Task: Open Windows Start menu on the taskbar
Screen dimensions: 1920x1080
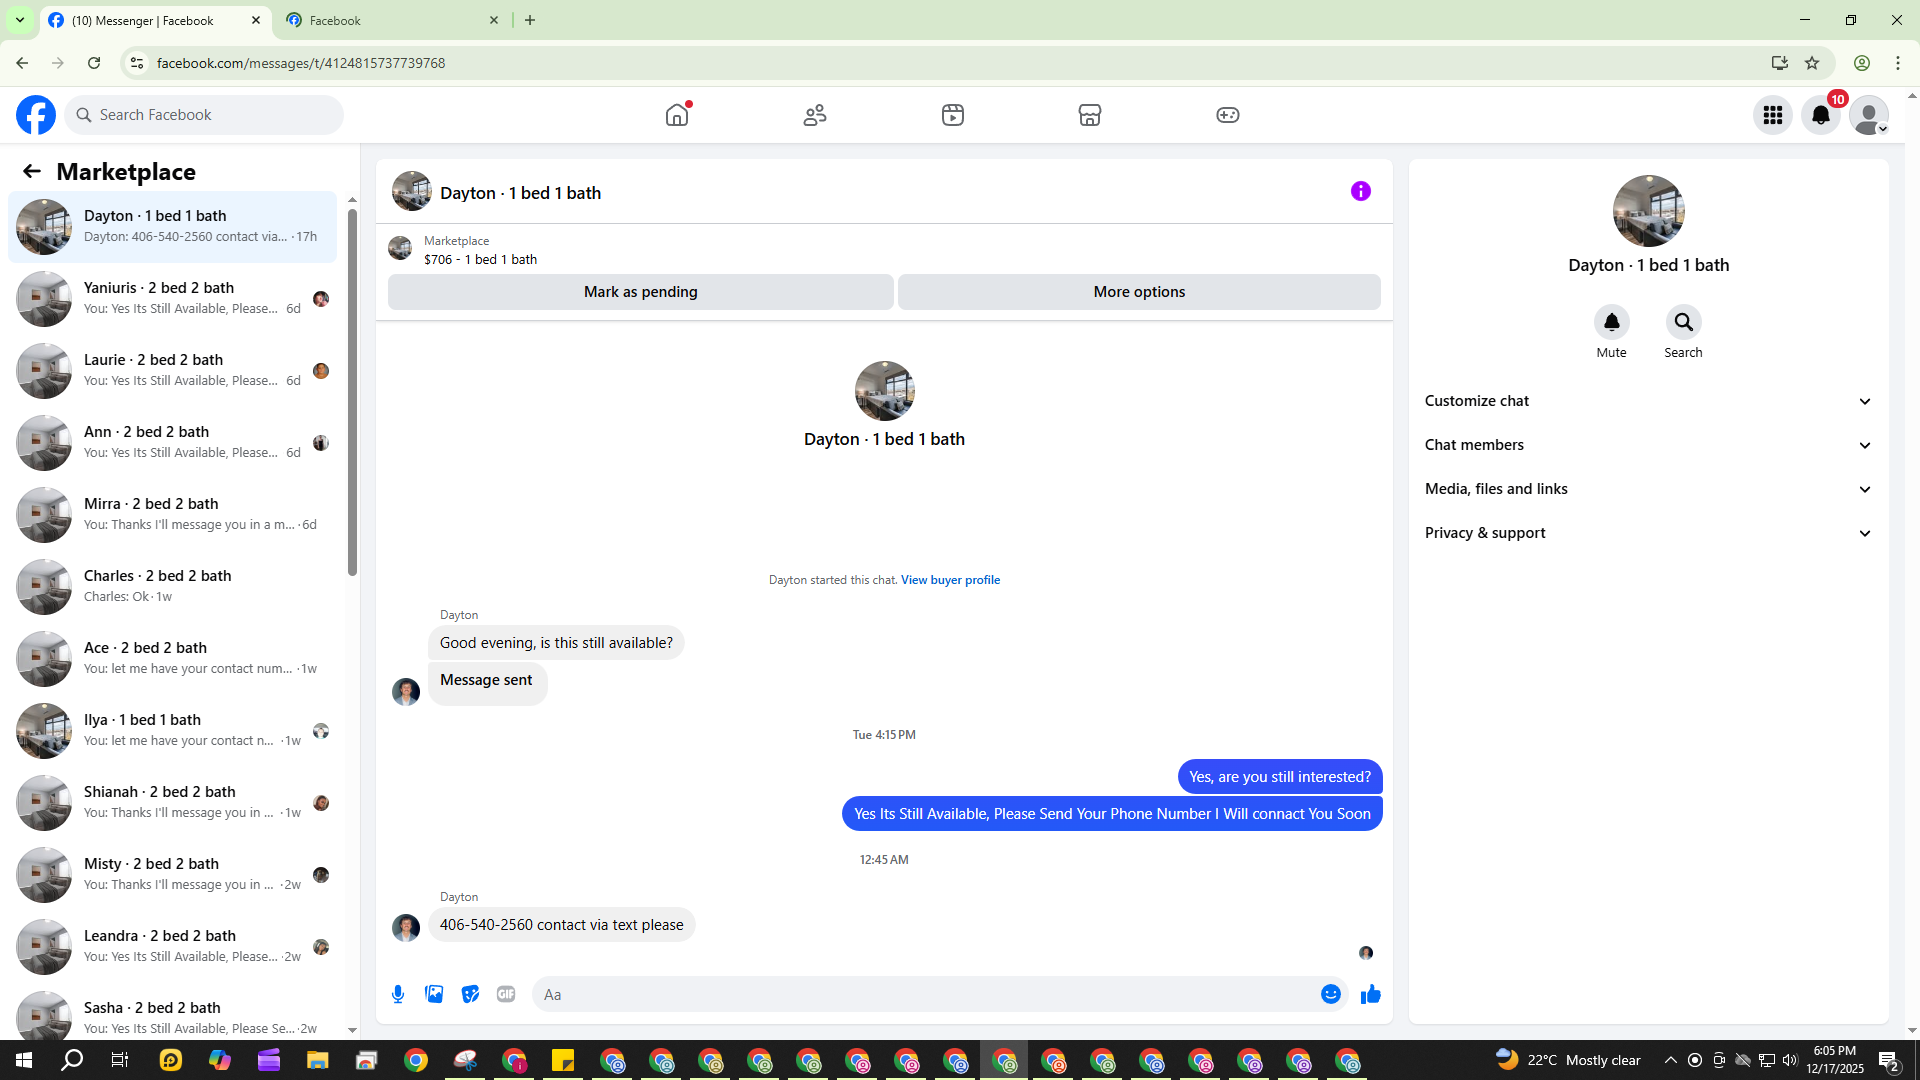Action: 24,1060
